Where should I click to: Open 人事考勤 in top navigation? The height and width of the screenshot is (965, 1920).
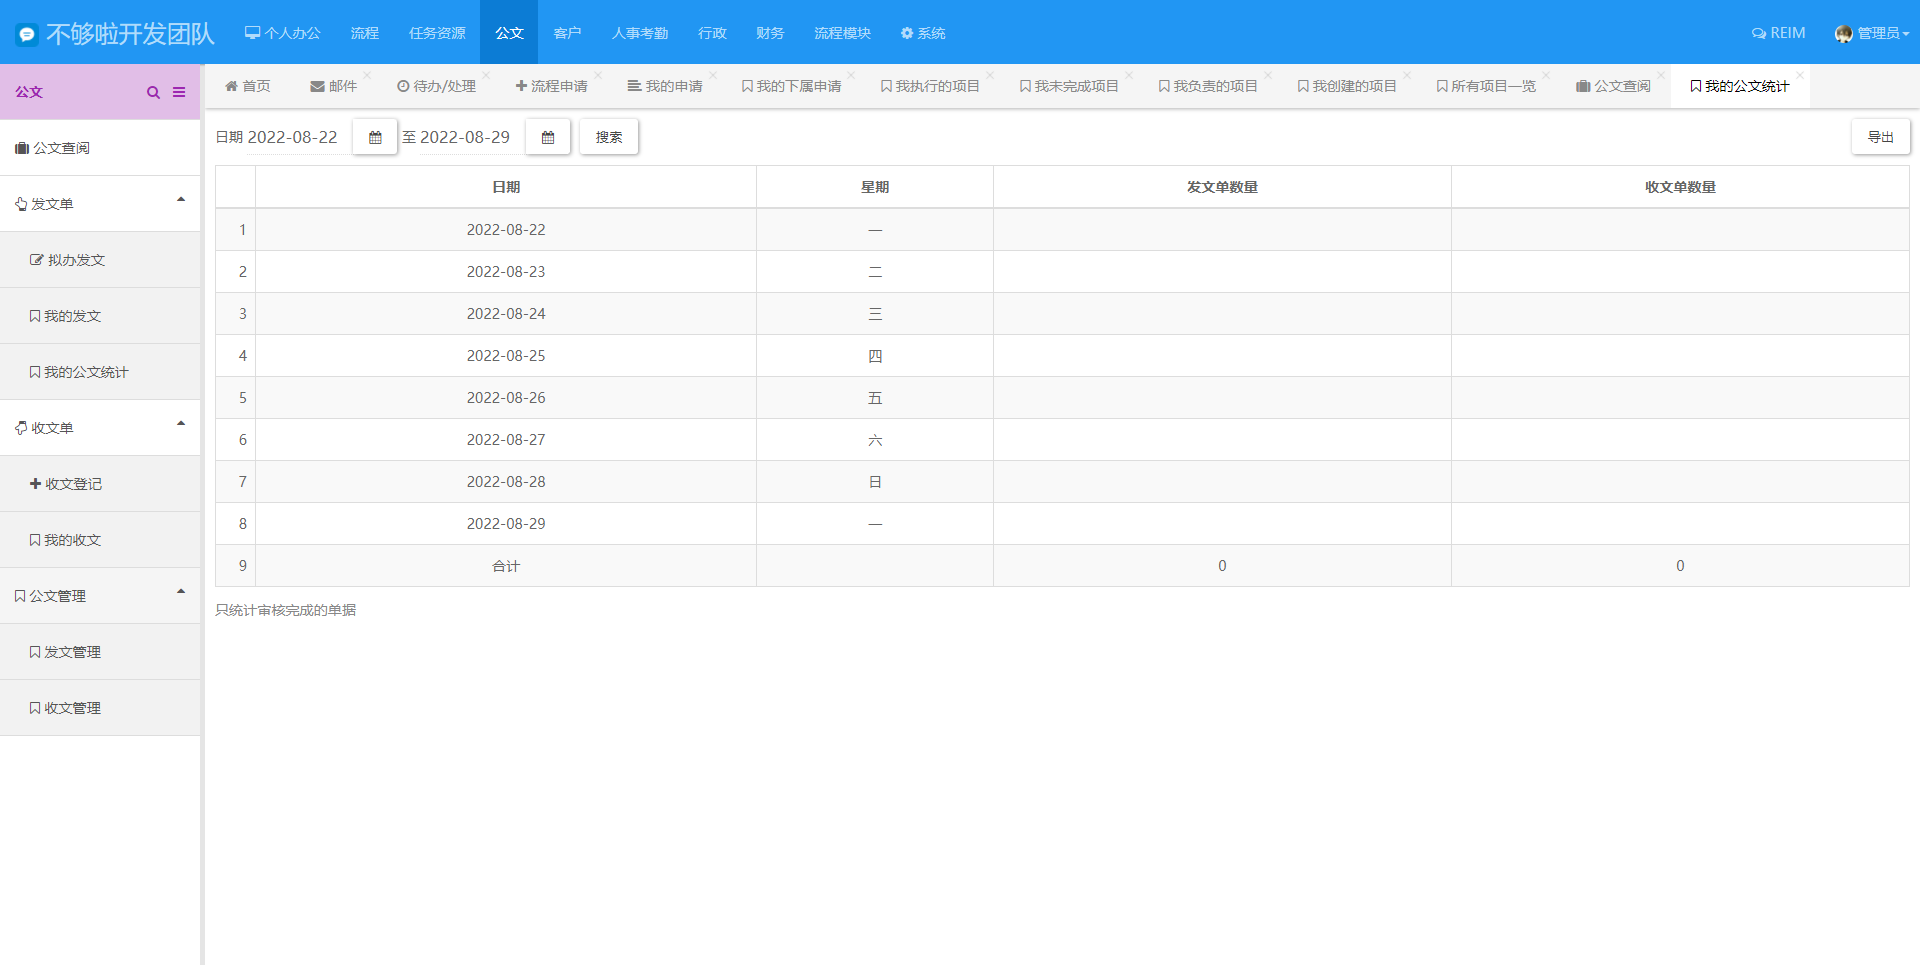(x=640, y=33)
